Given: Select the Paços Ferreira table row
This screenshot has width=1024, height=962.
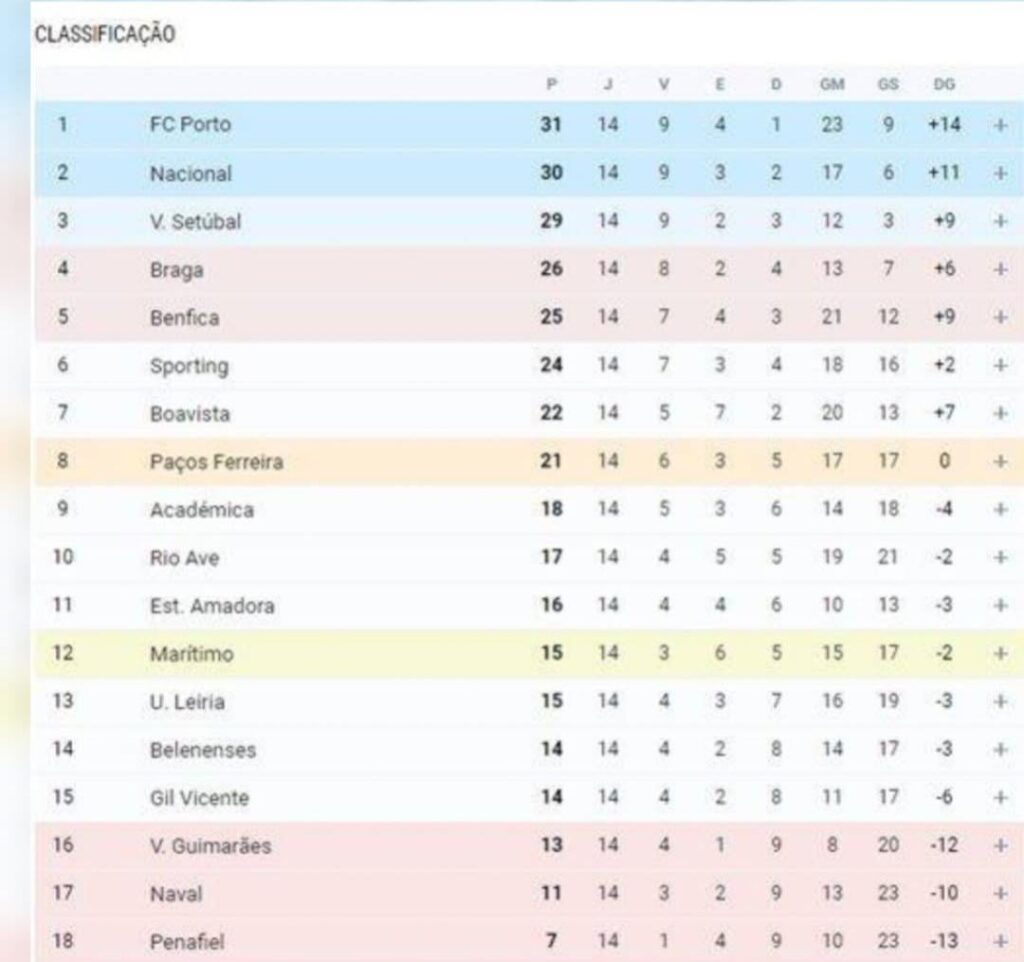Looking at the screenshot, I should tap(500, 462).
